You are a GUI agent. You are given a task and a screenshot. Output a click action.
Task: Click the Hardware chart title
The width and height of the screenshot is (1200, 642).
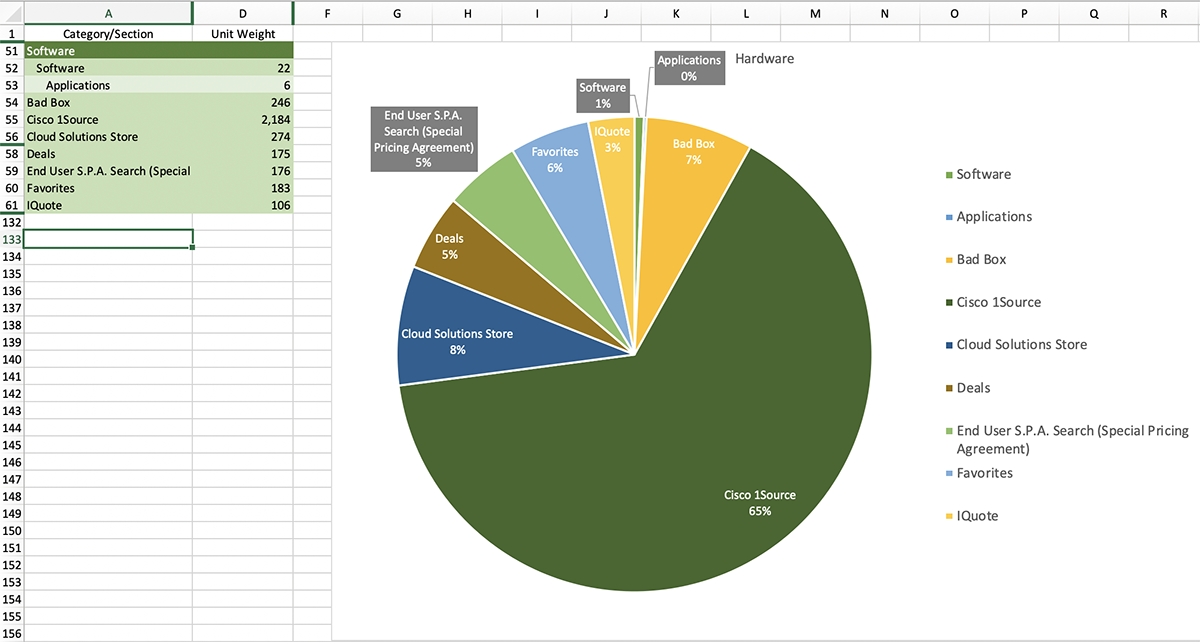pyautogui.click(x=765, y=59)
